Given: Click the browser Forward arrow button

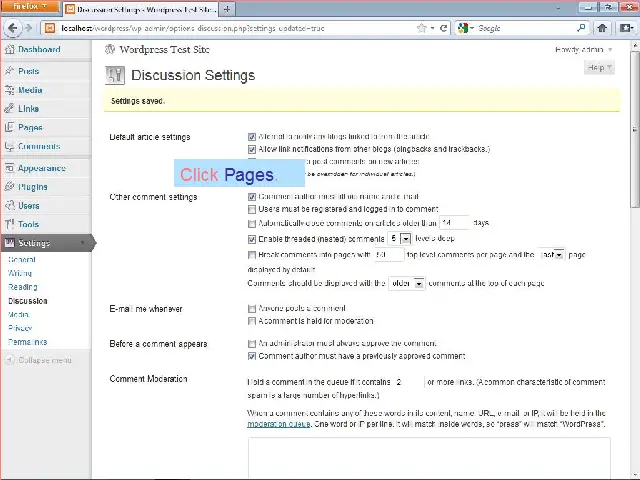Looking at the screenshot, I should pyautogui.click(x=29, y=28).
